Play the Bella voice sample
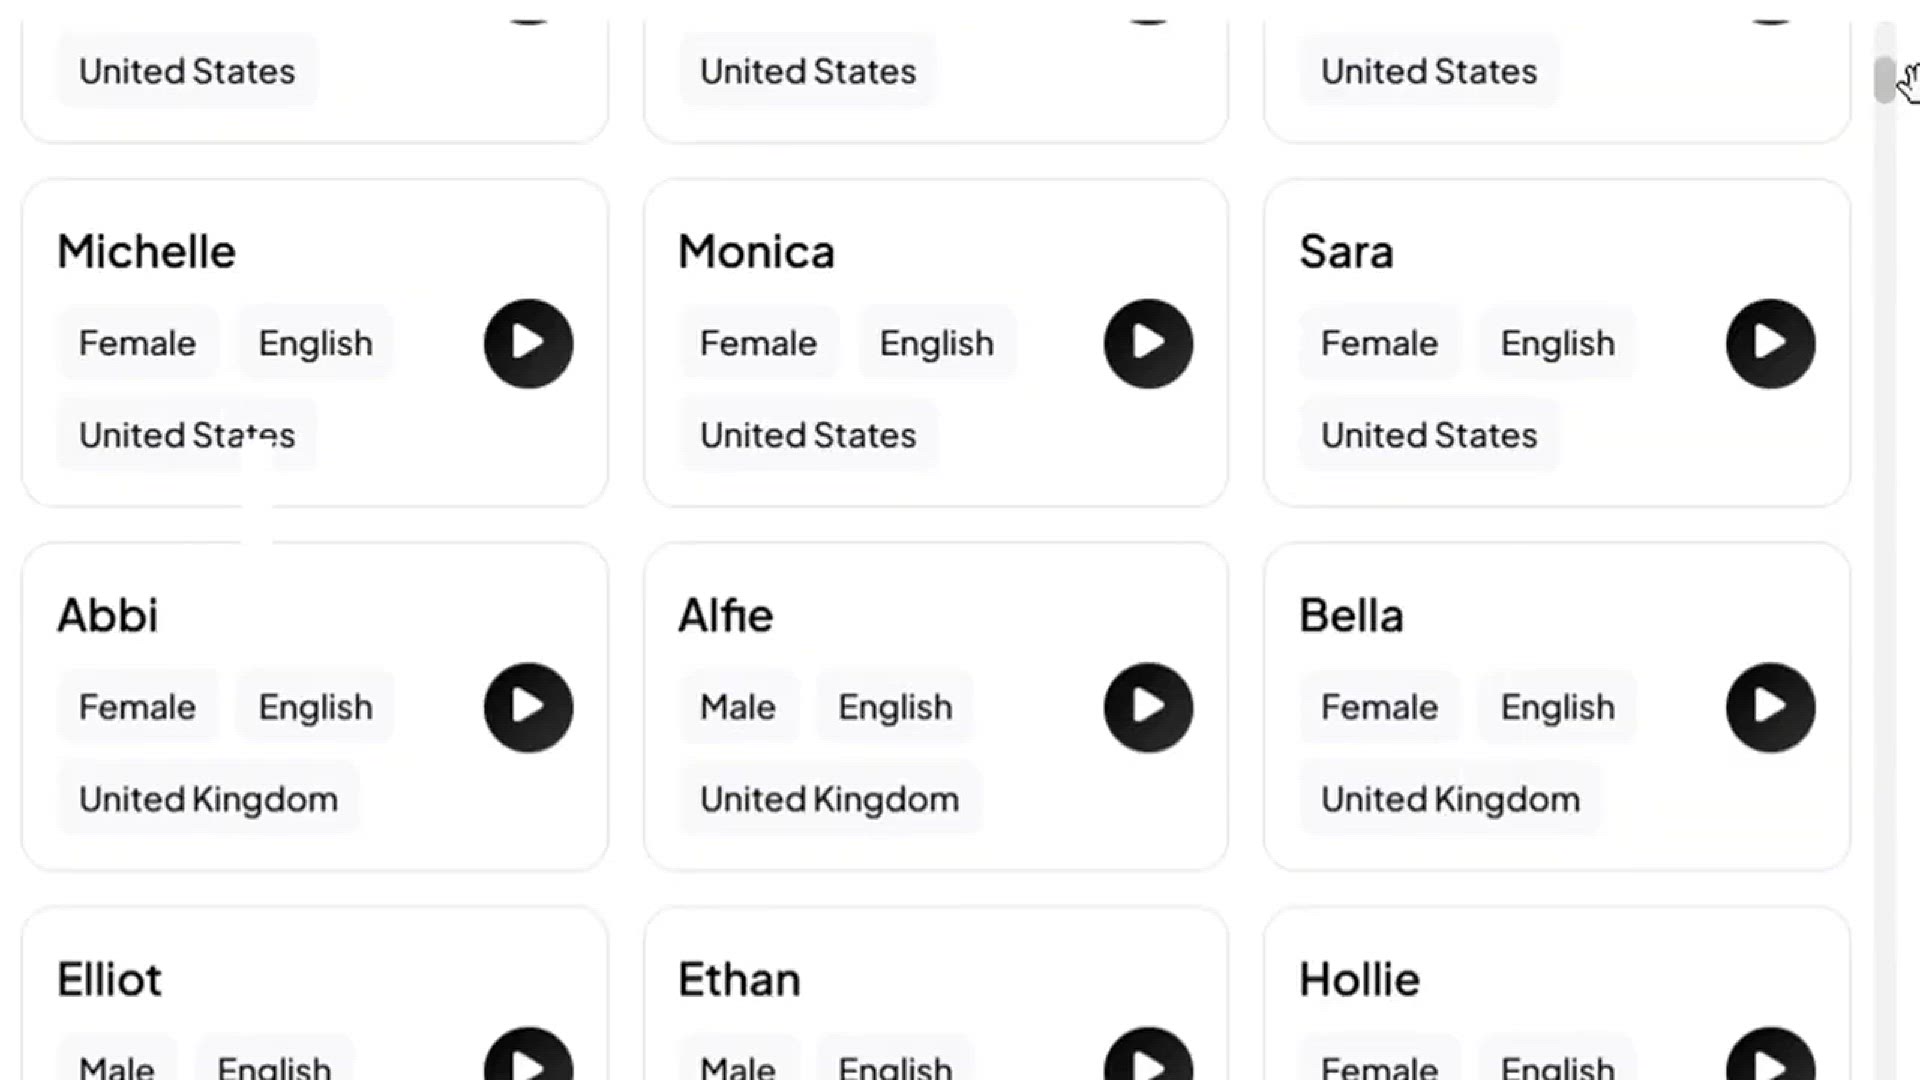 pos(1769,707)
